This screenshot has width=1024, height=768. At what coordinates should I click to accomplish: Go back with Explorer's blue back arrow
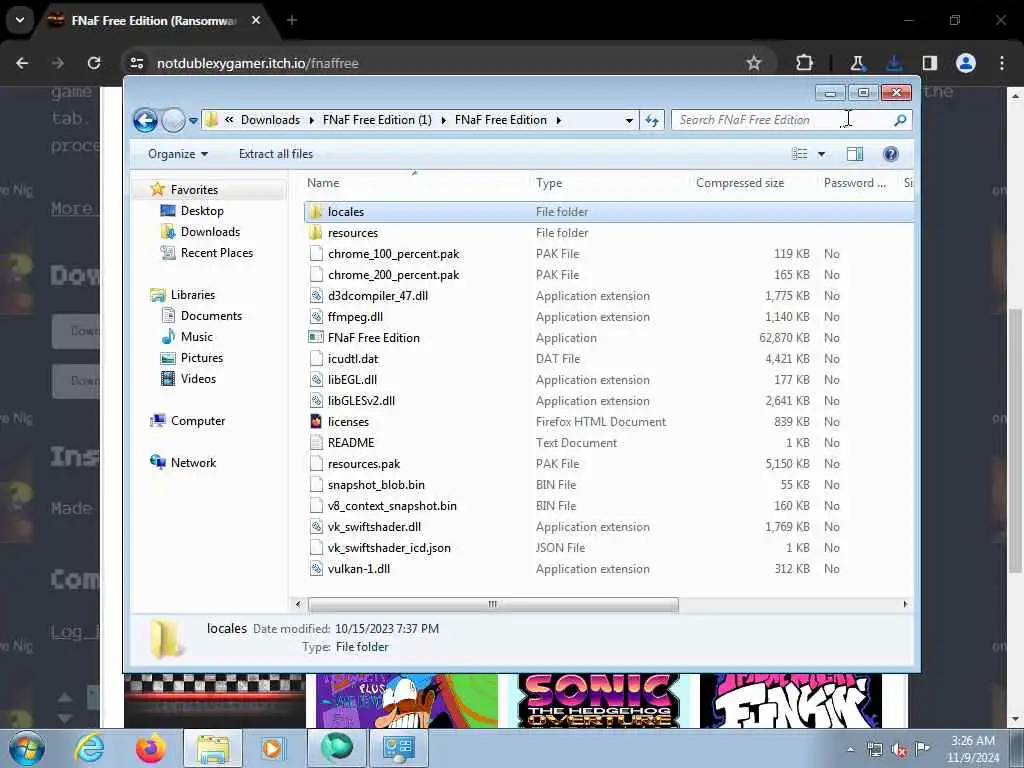point(145,120)
